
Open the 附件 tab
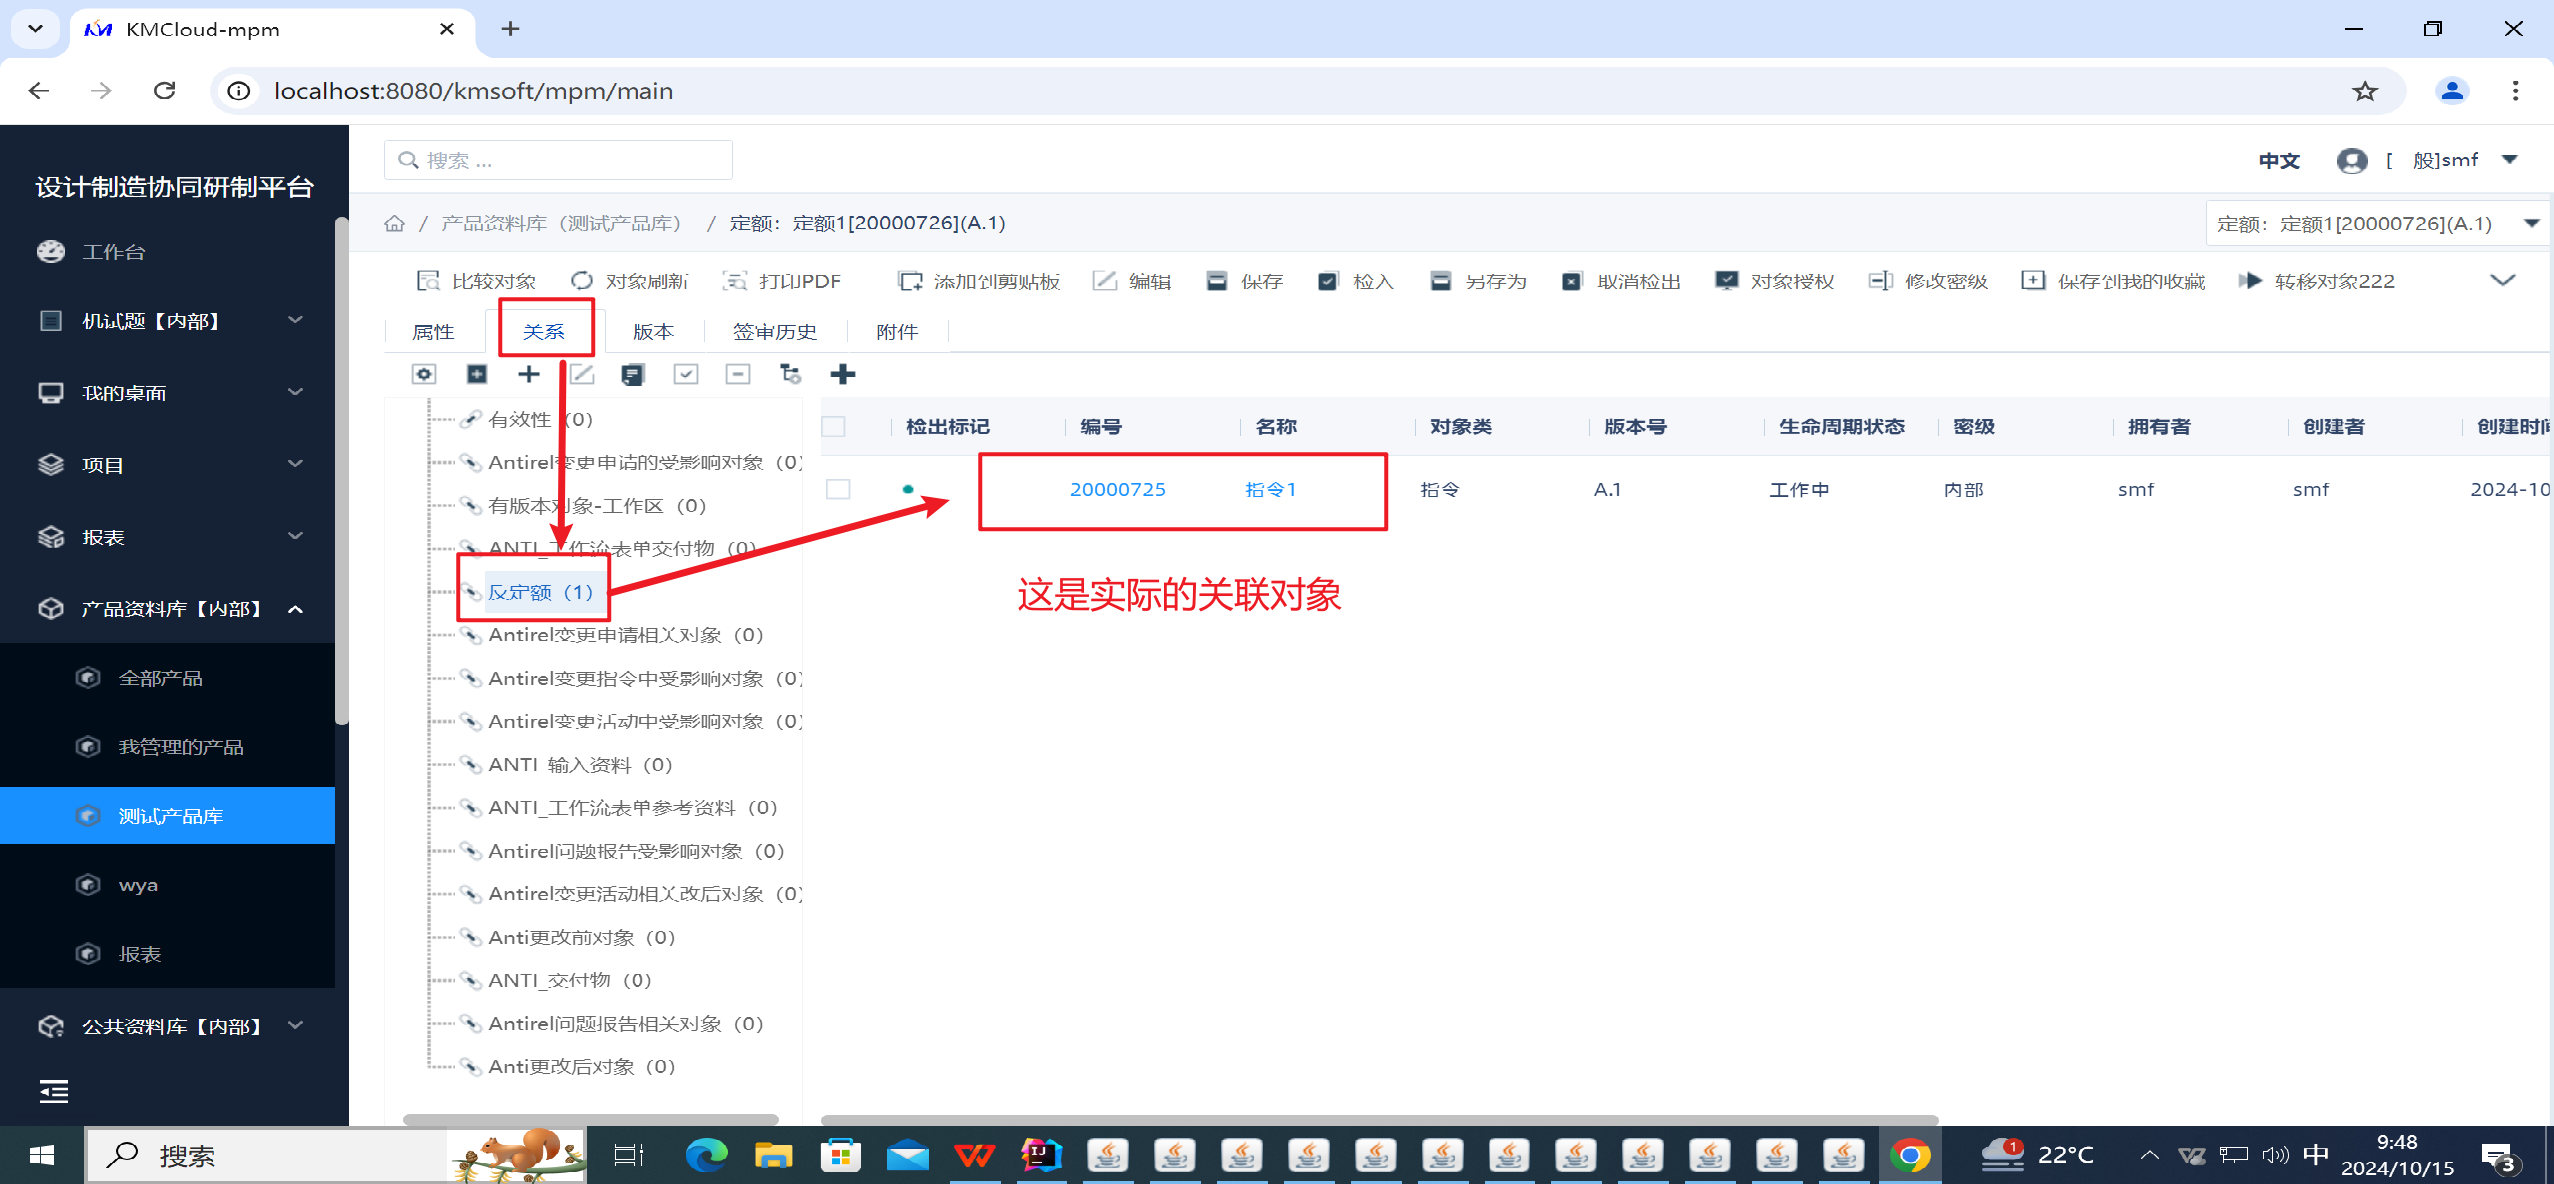(897, 332)
